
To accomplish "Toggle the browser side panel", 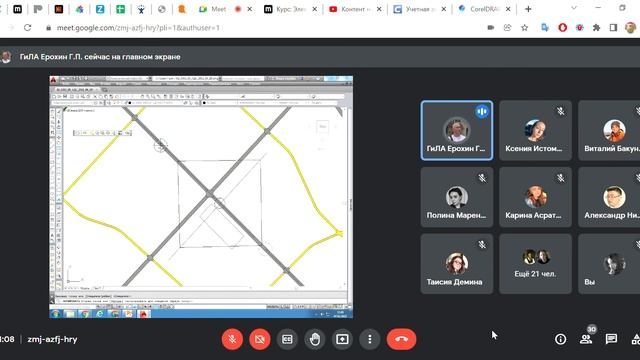I will click(x=613, y=28).
